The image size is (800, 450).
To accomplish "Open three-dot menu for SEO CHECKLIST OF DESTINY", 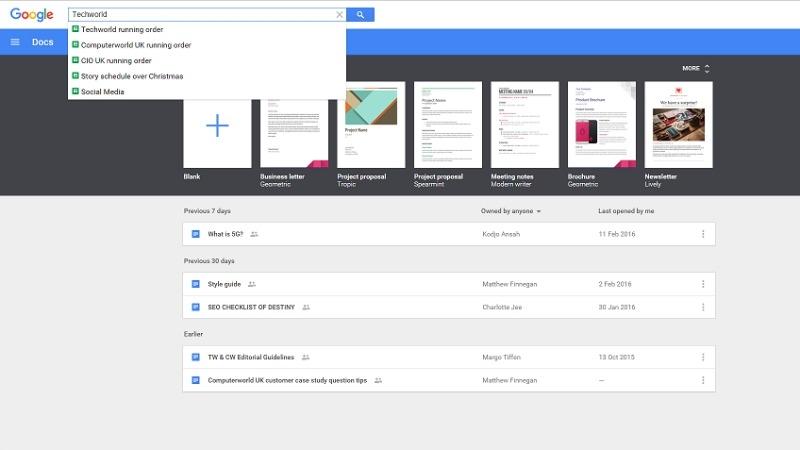I will click(x=703, y=307).
